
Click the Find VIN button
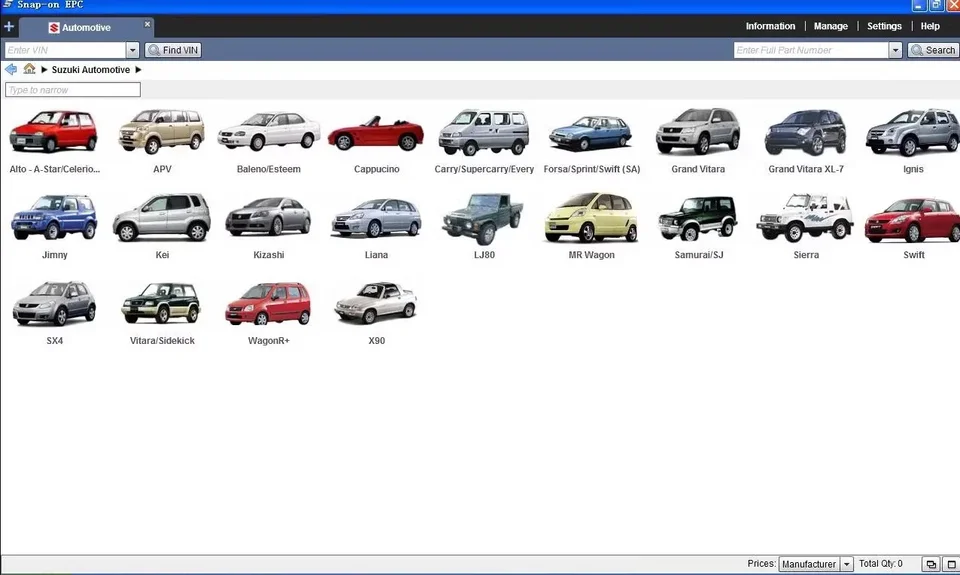[x=174, y=50]
